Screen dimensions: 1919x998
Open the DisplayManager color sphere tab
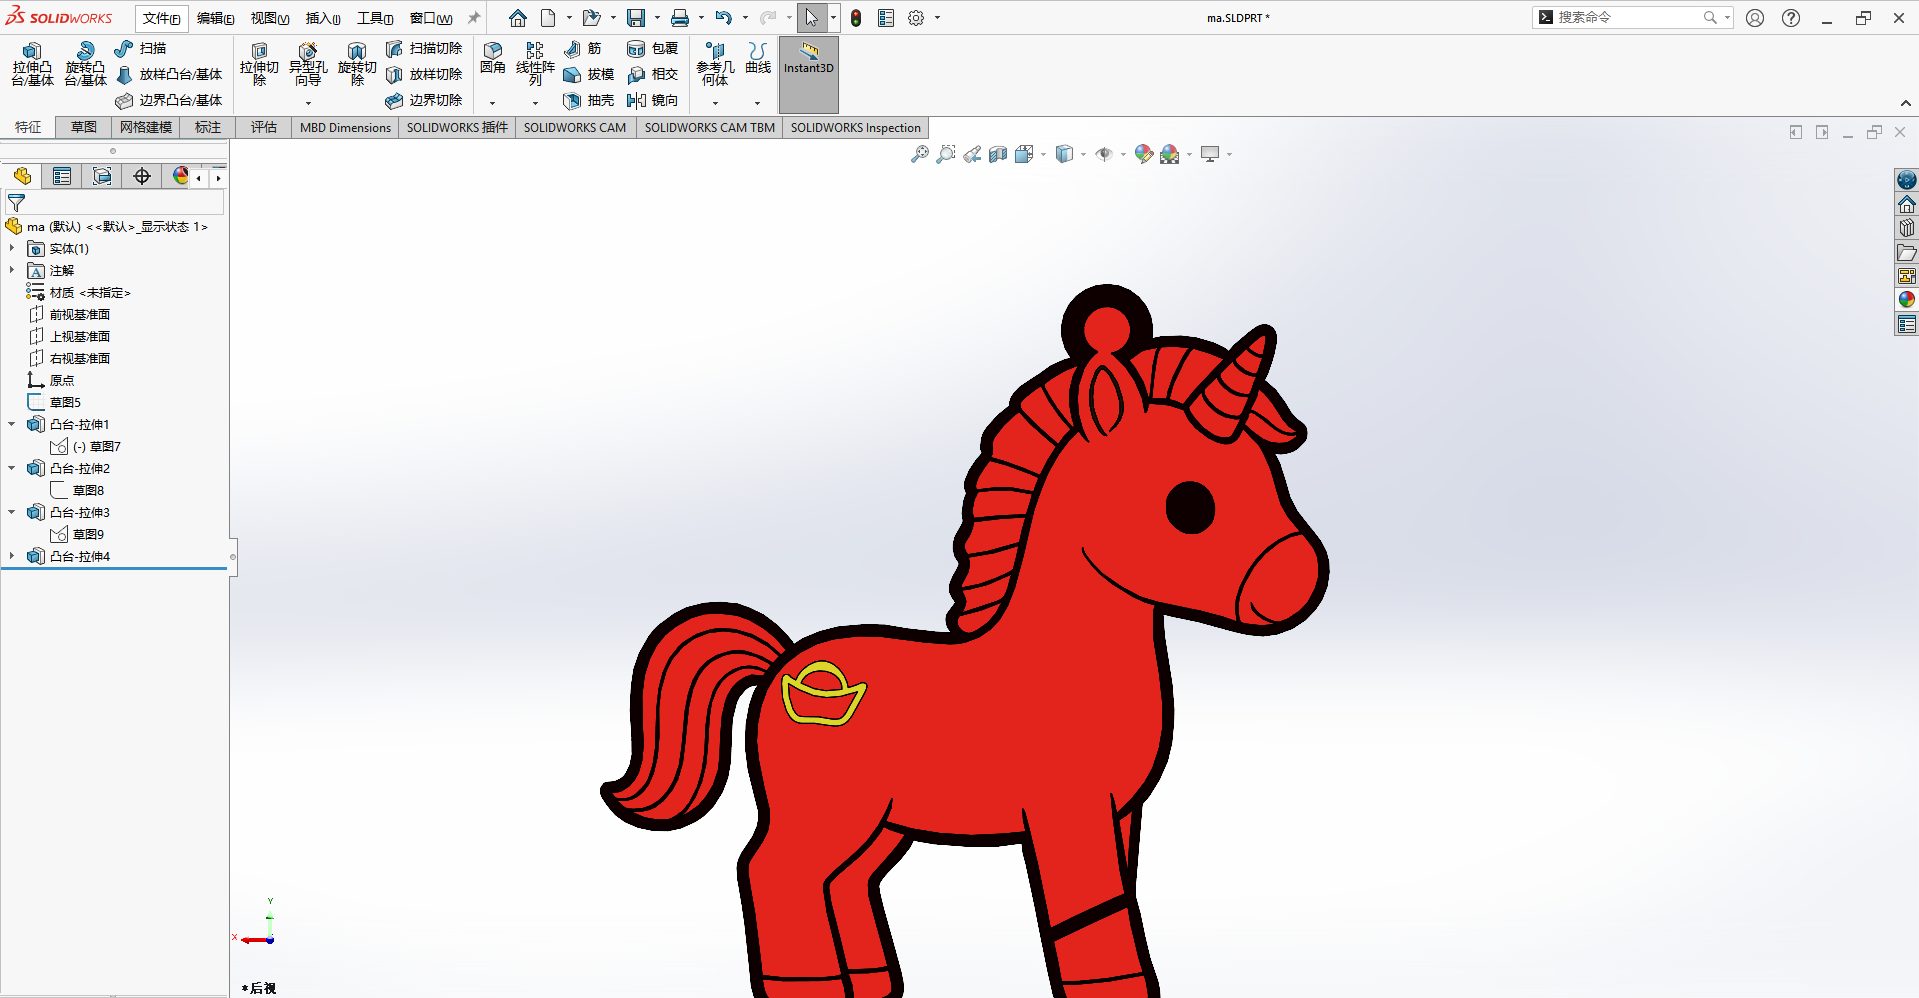tap(180, 177)
